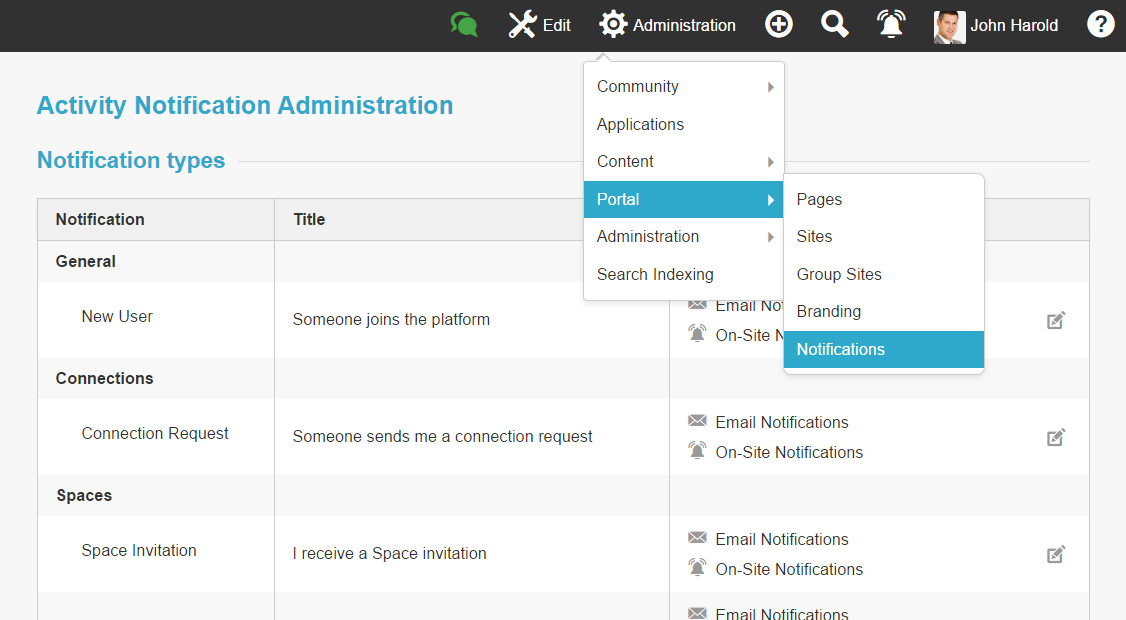
Task: Click the Edit wrench icon
Action: pyautogui.click(x=521, y=24)
